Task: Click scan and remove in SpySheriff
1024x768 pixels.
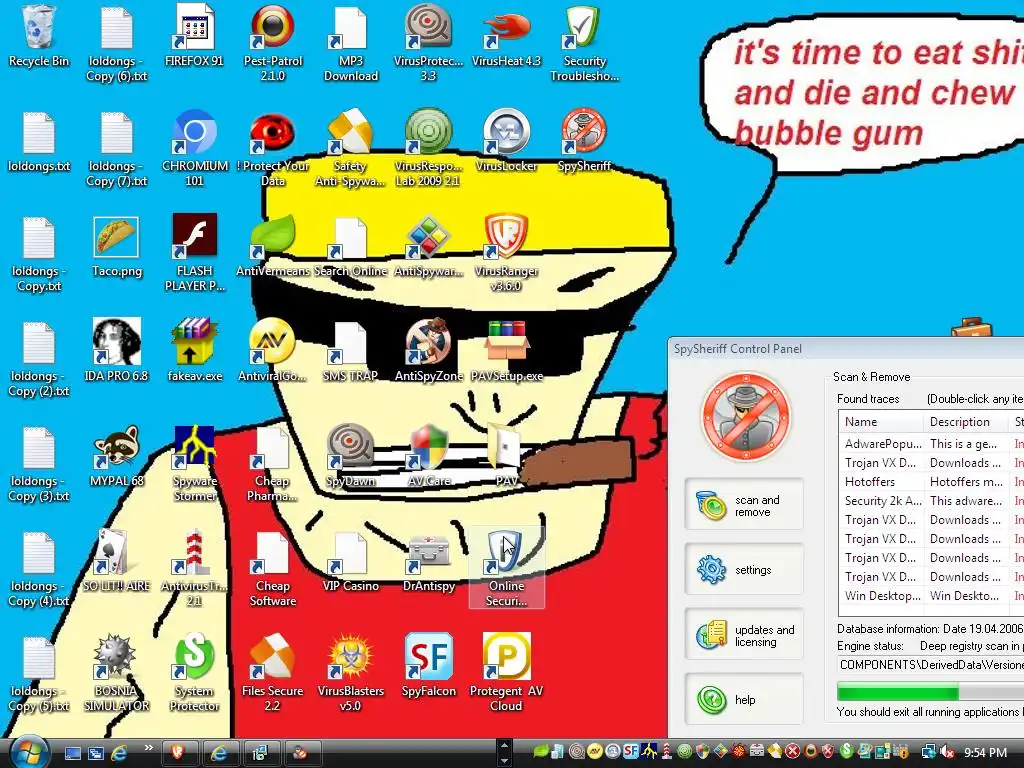Action: [744, 506]
